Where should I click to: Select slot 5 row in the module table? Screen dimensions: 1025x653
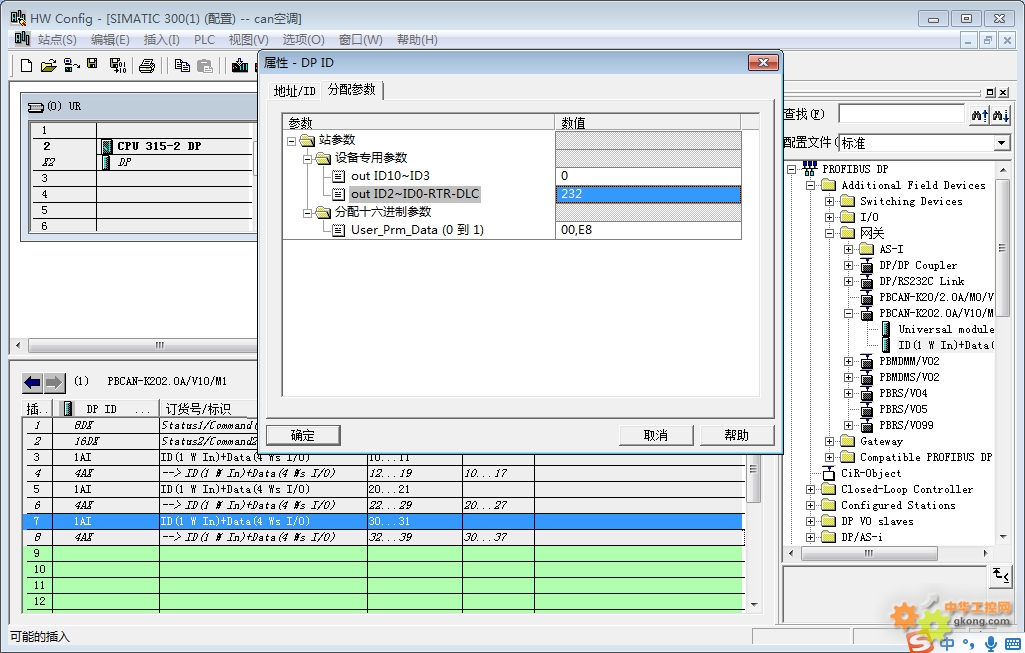384,490
